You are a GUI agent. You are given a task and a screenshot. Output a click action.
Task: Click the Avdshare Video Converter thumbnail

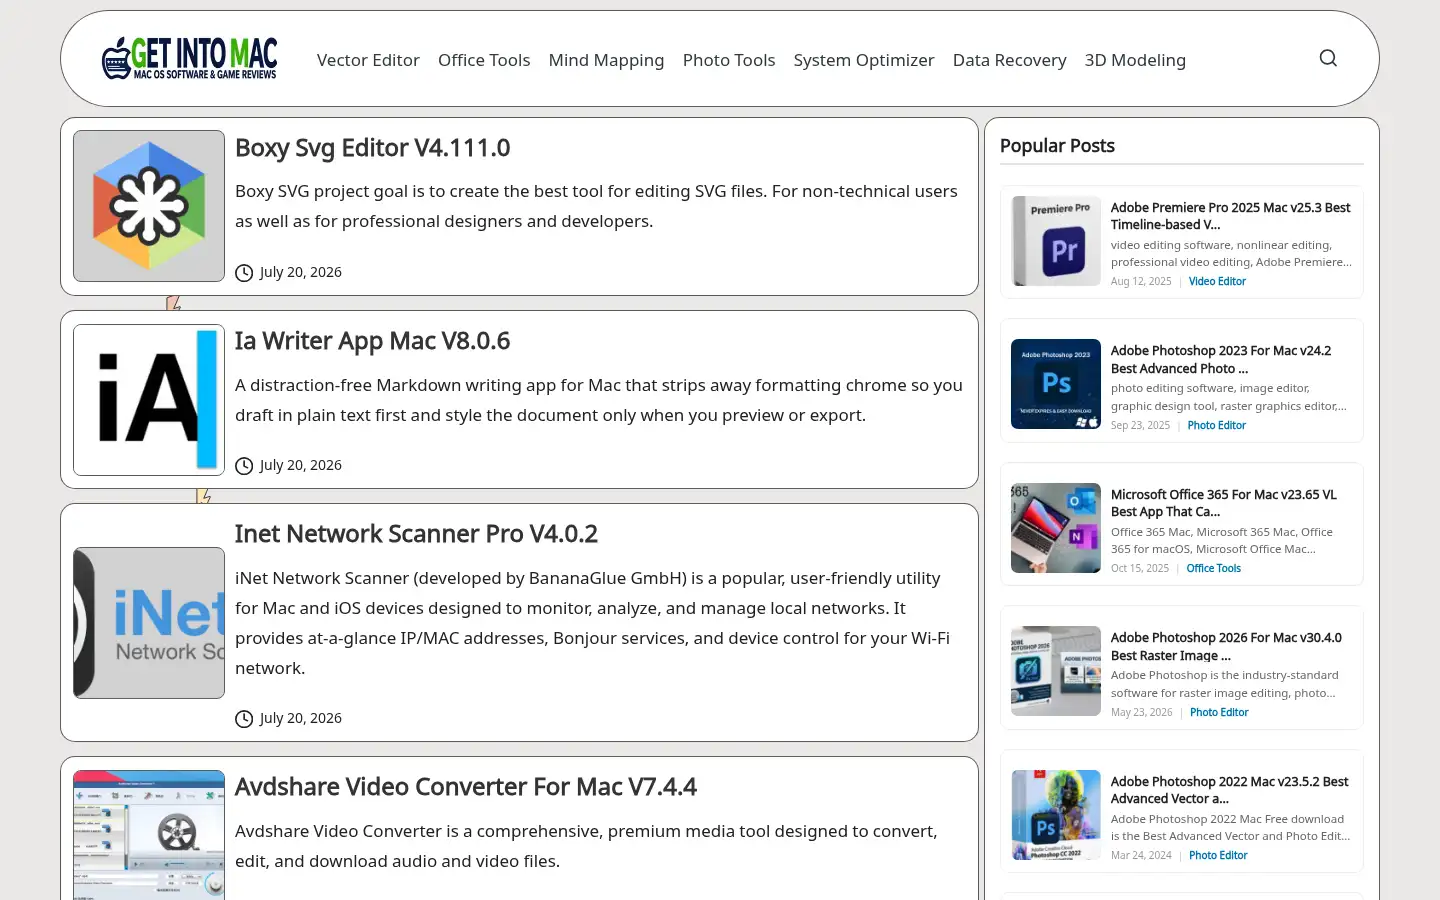149,835
